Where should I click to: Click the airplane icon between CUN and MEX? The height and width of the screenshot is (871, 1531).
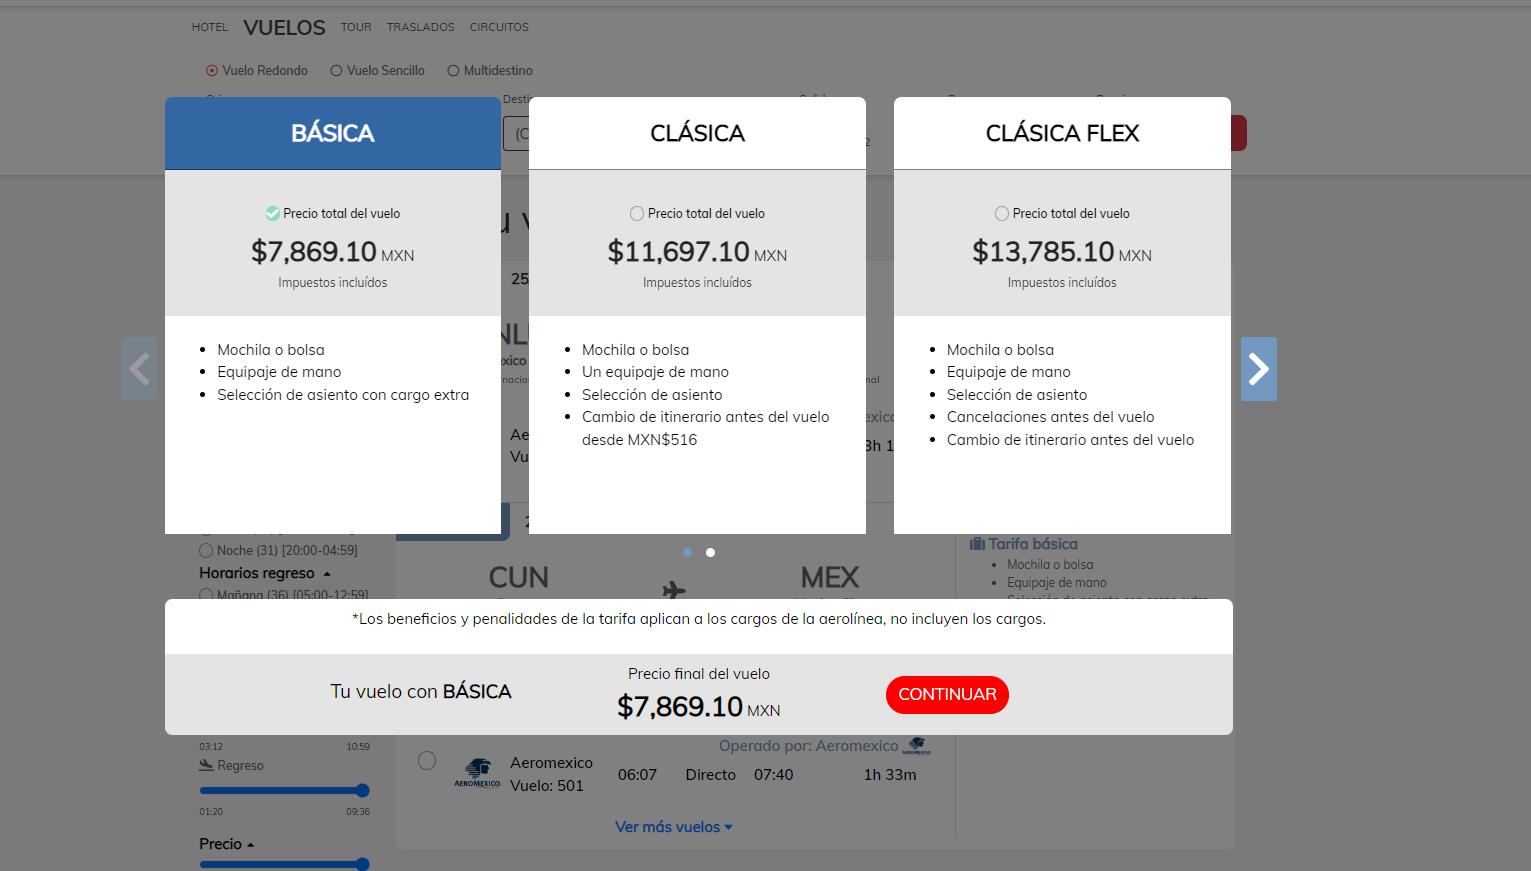pyautogui.click(x=674, y=590)
